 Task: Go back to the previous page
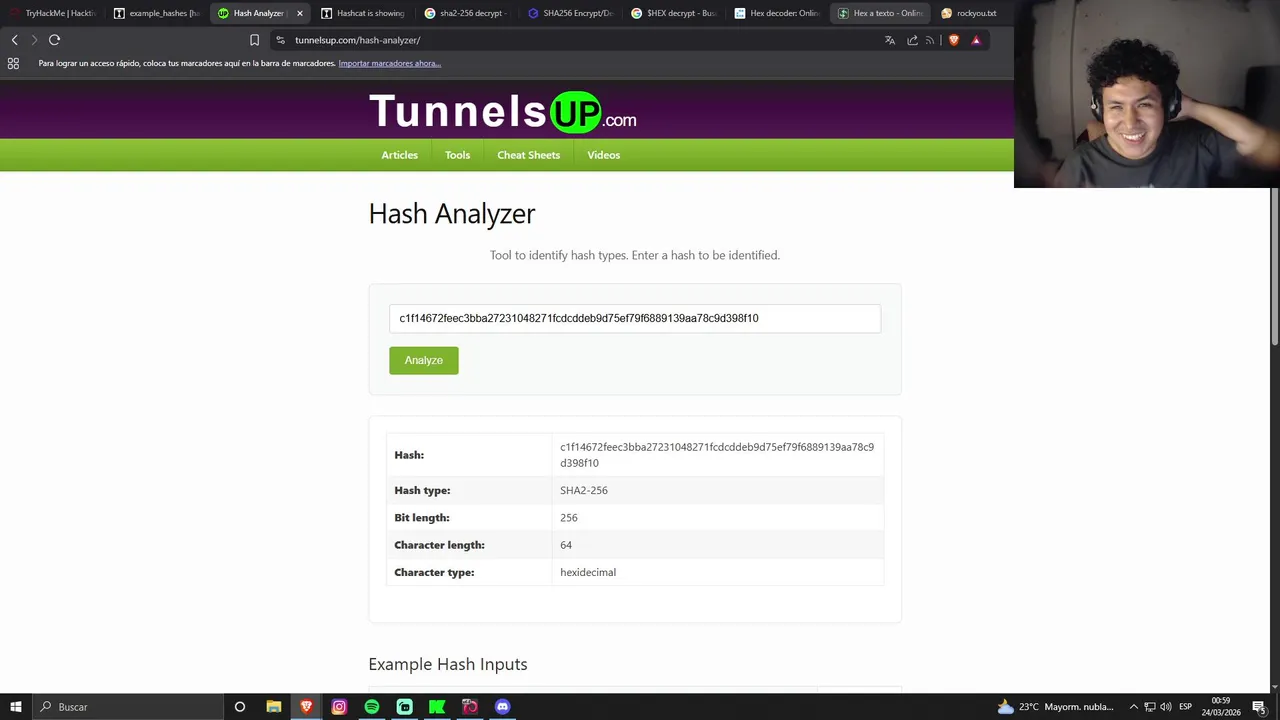coord(14,40)
